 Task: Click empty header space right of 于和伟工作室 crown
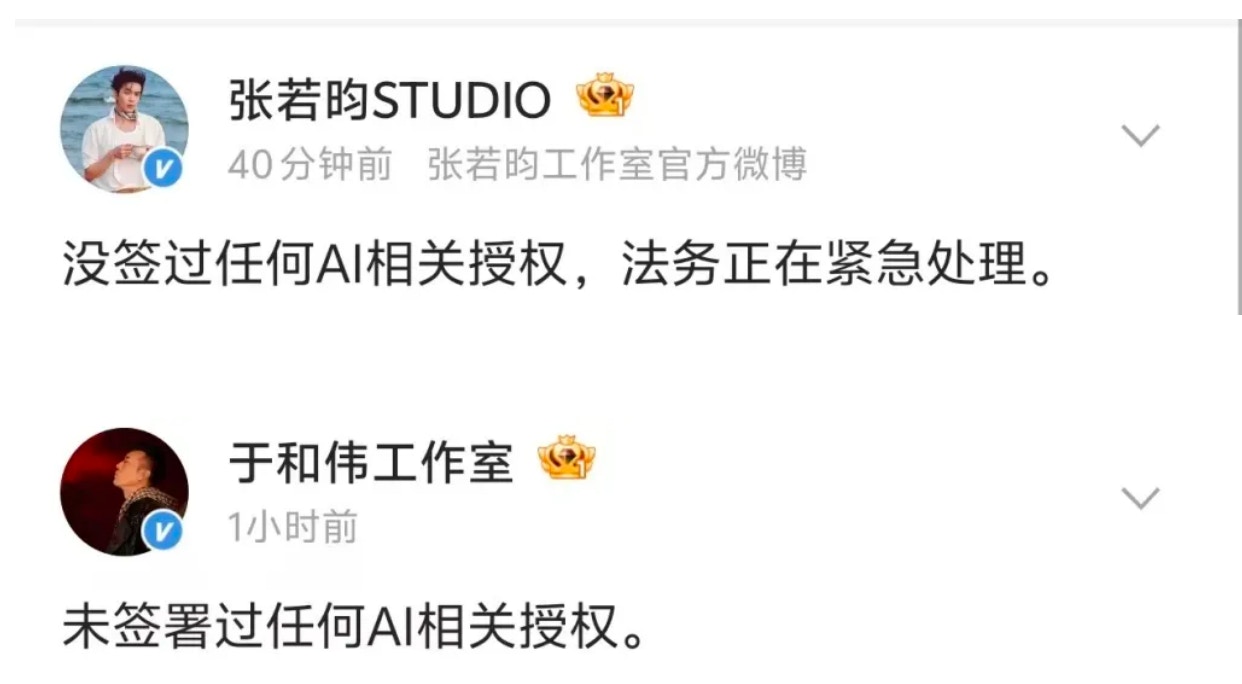(x=850, y=460)
